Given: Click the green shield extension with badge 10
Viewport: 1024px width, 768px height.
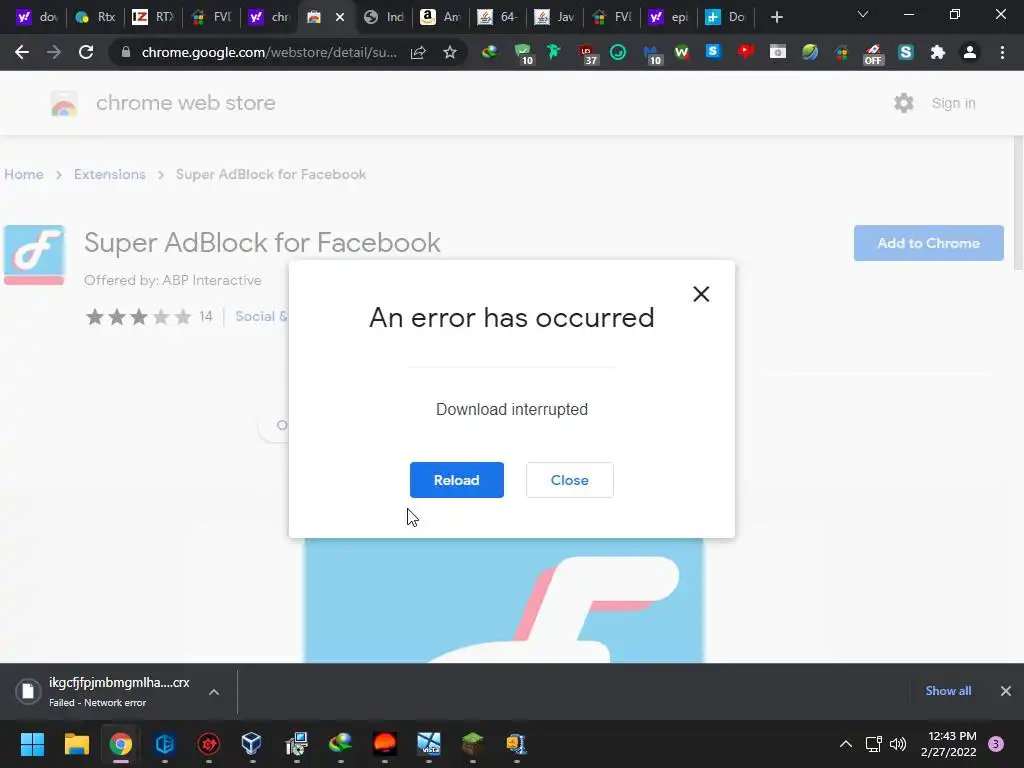Looking at the screenshot, I should pos(523,53).
